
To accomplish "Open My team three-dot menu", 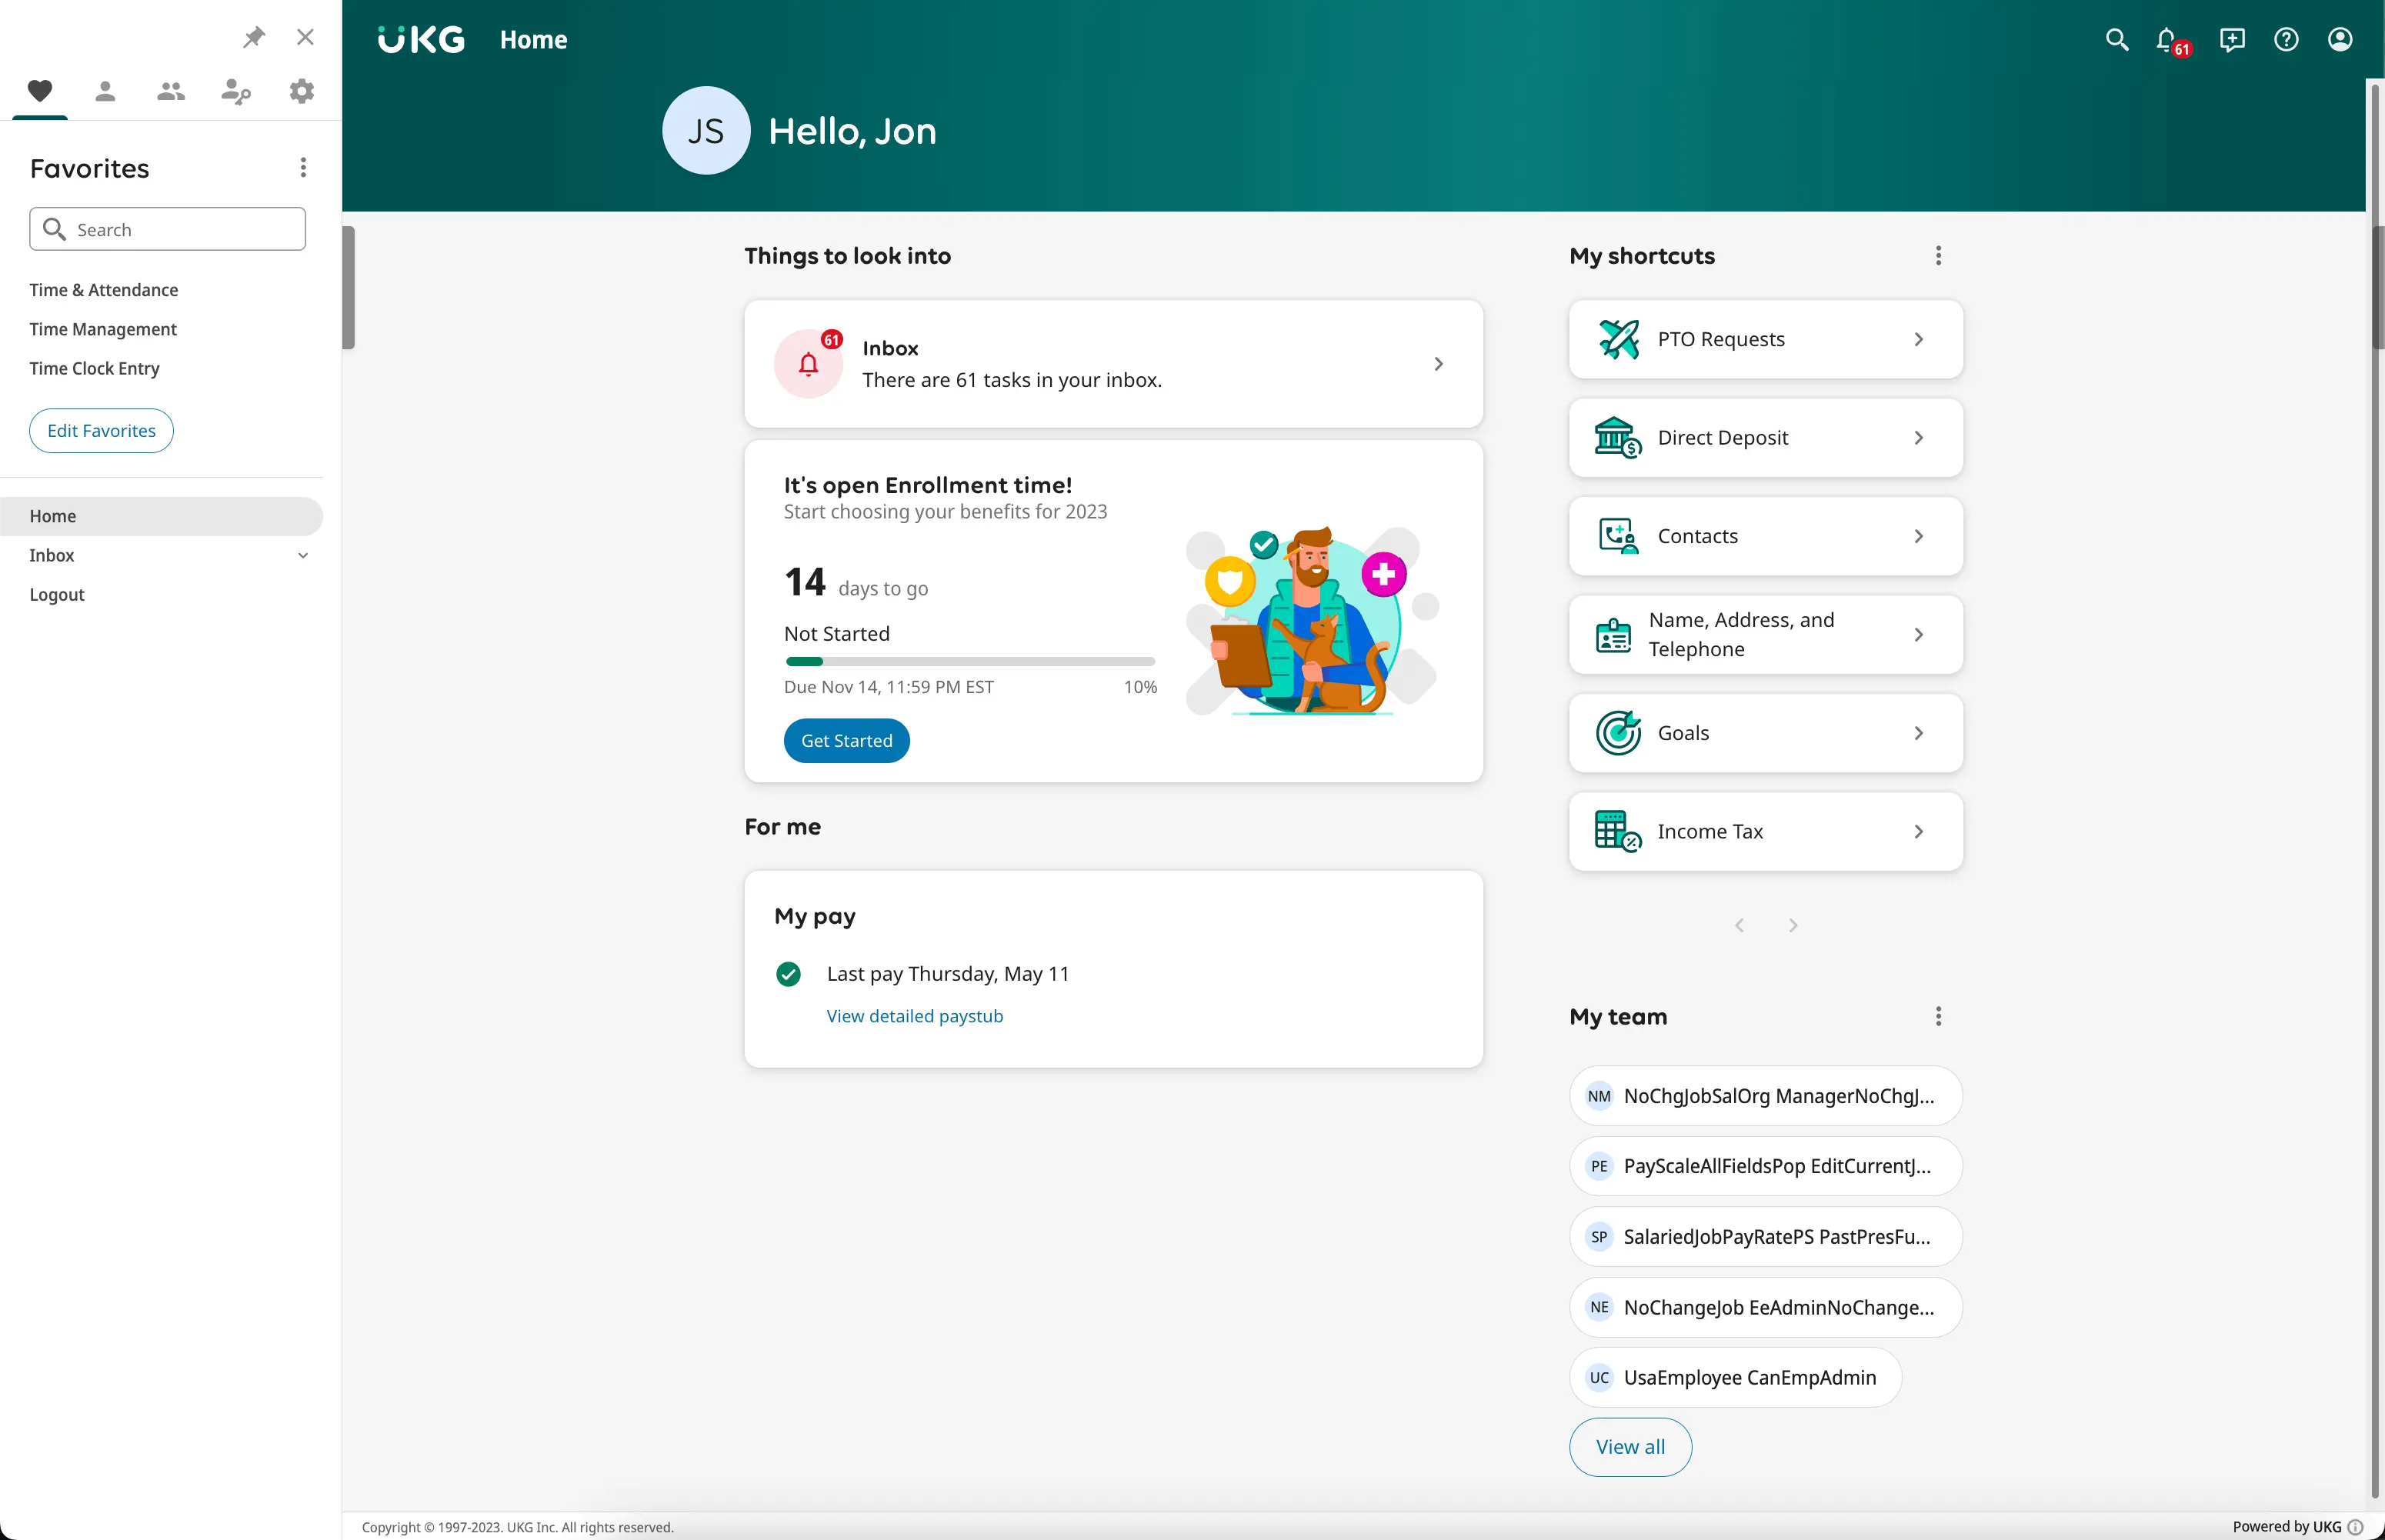I will [1937, 1016].
